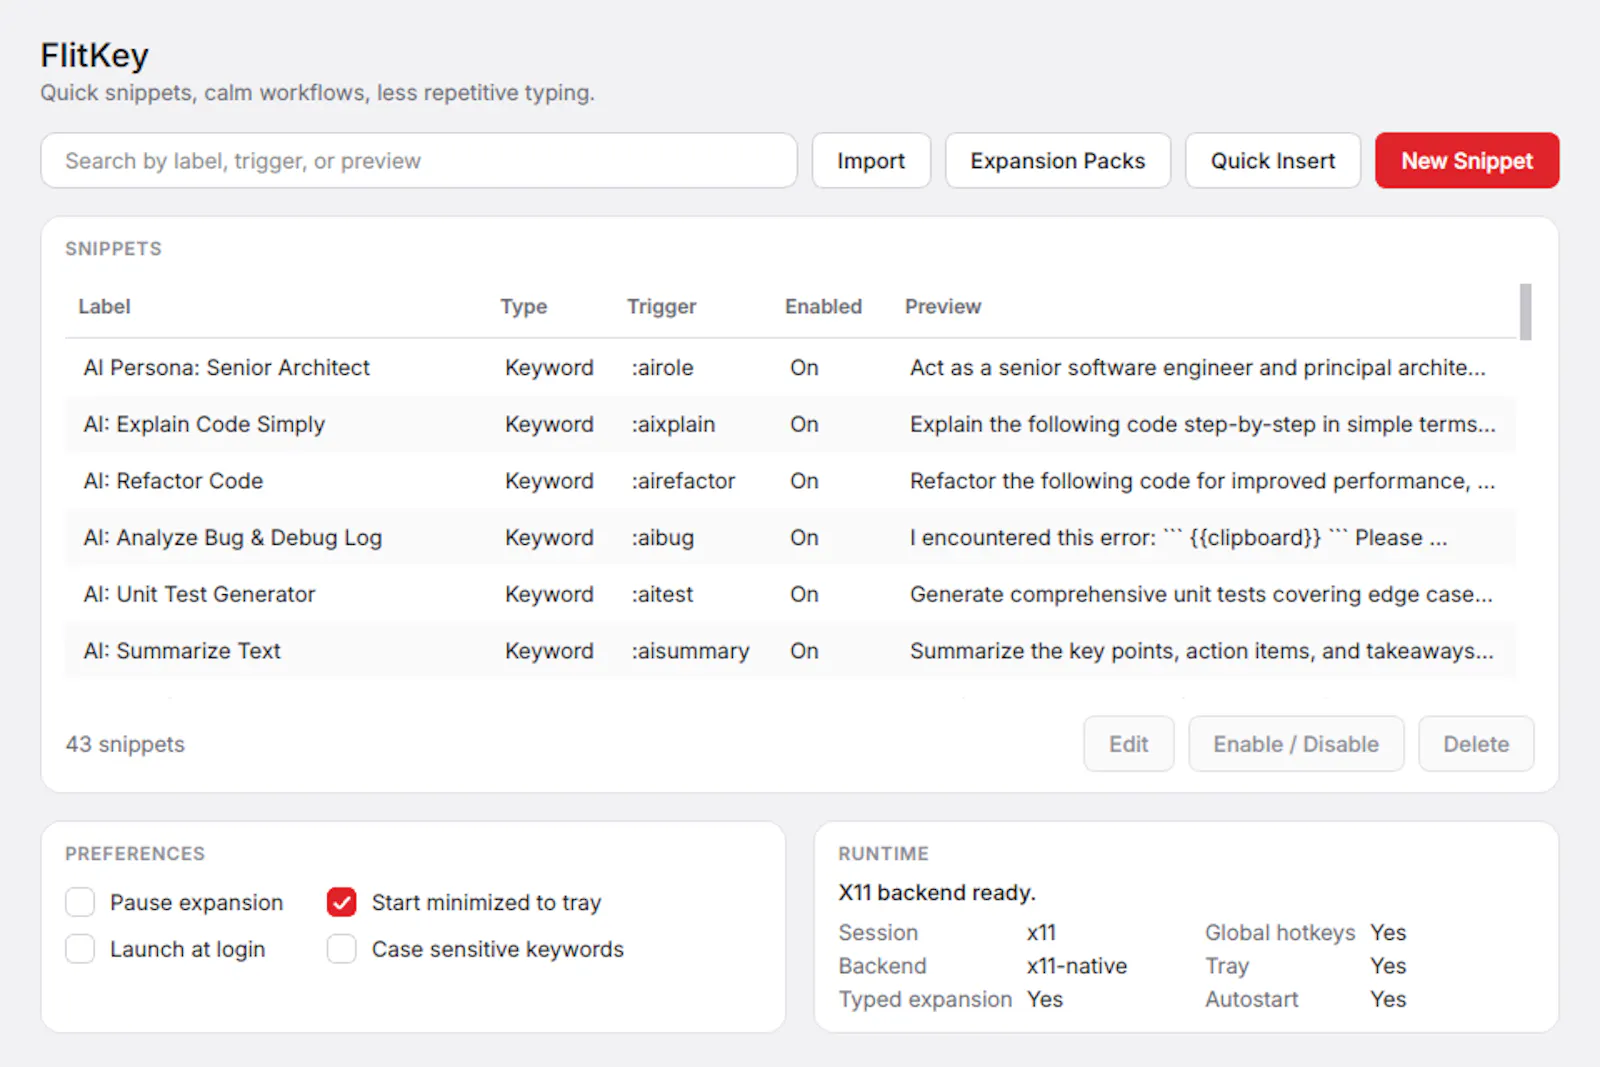Open the Import dialog
Screen dimensions: 1600x1067
871,161
